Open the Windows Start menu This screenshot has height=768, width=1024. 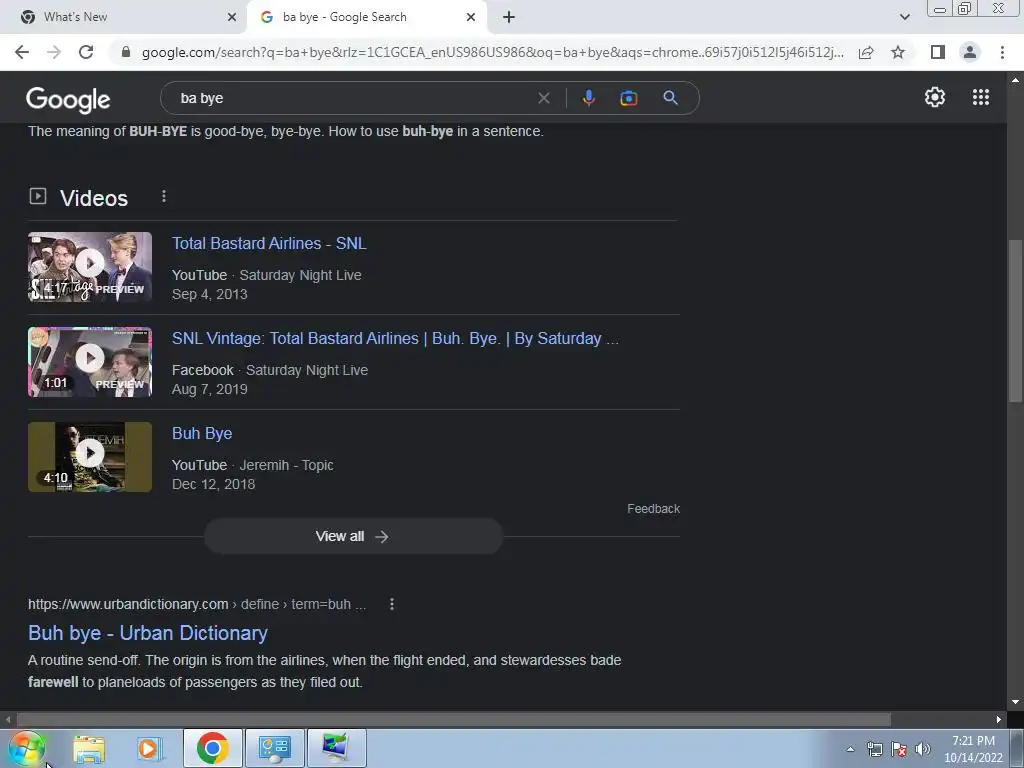click(x=27, y=748)
